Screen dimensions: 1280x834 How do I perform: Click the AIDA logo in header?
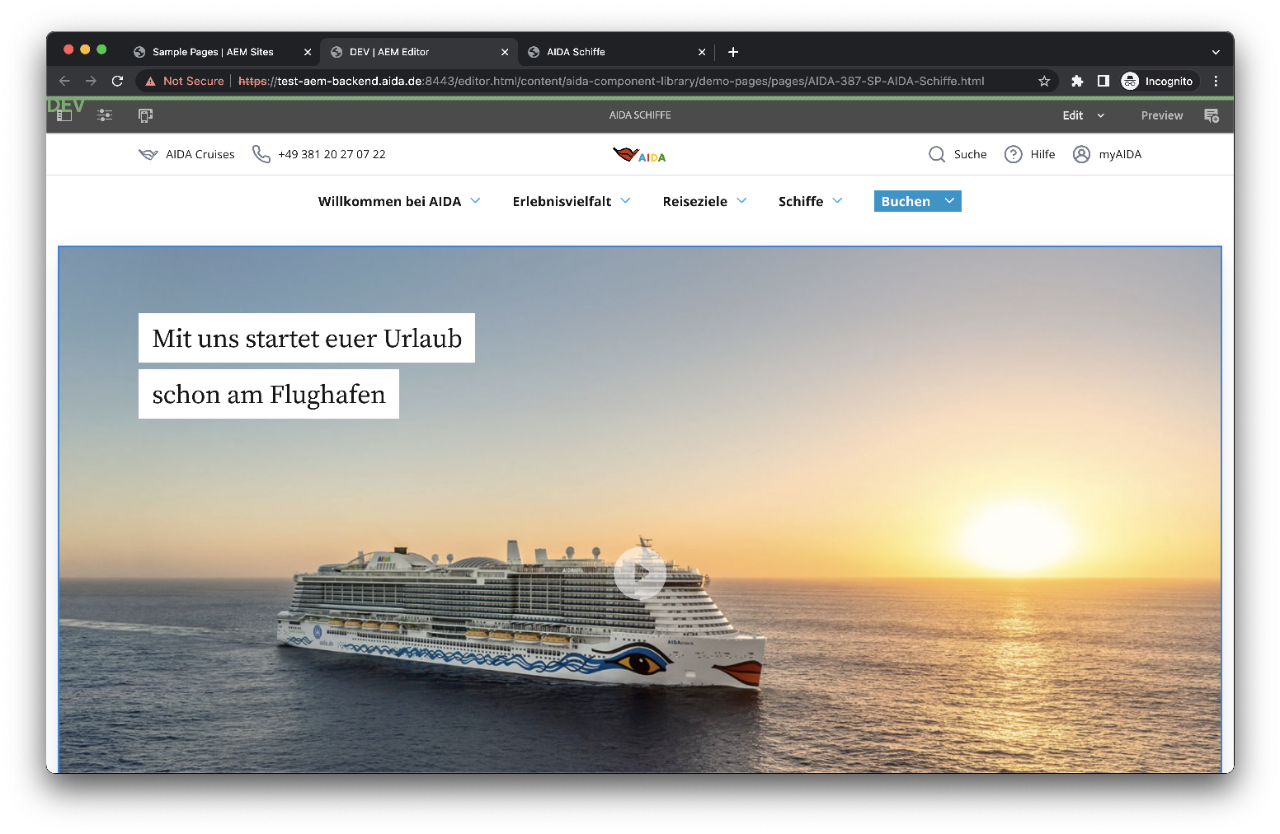point(639,154)
